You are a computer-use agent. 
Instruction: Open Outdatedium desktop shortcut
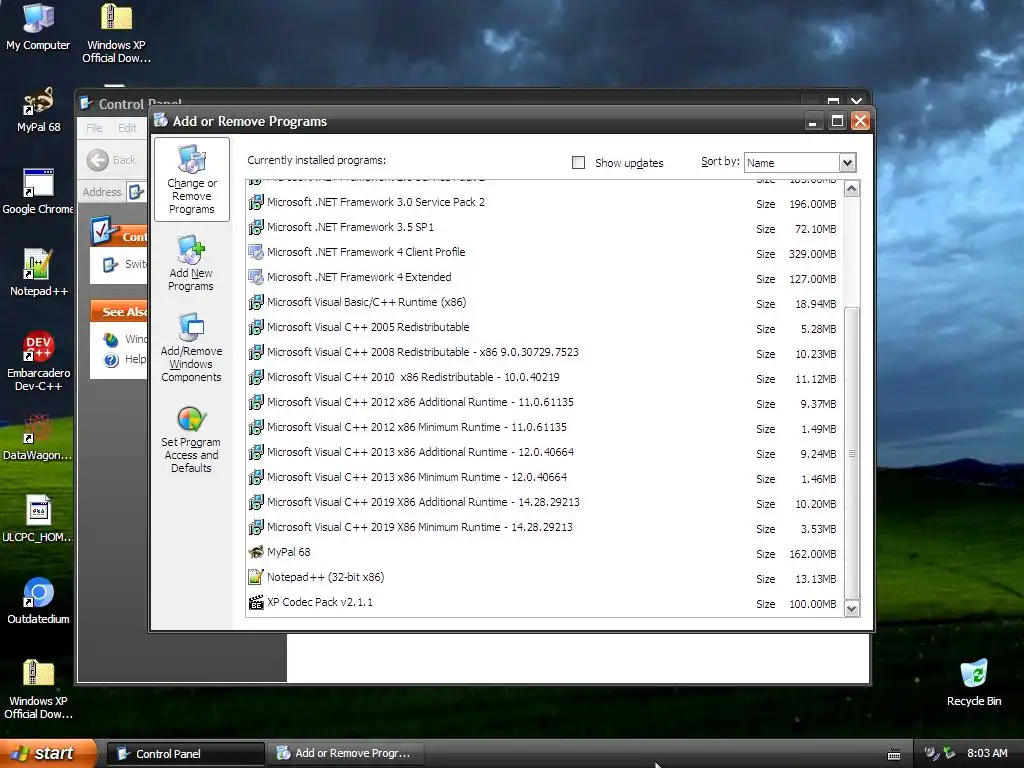pyautogui.click(x=38, y=601)
